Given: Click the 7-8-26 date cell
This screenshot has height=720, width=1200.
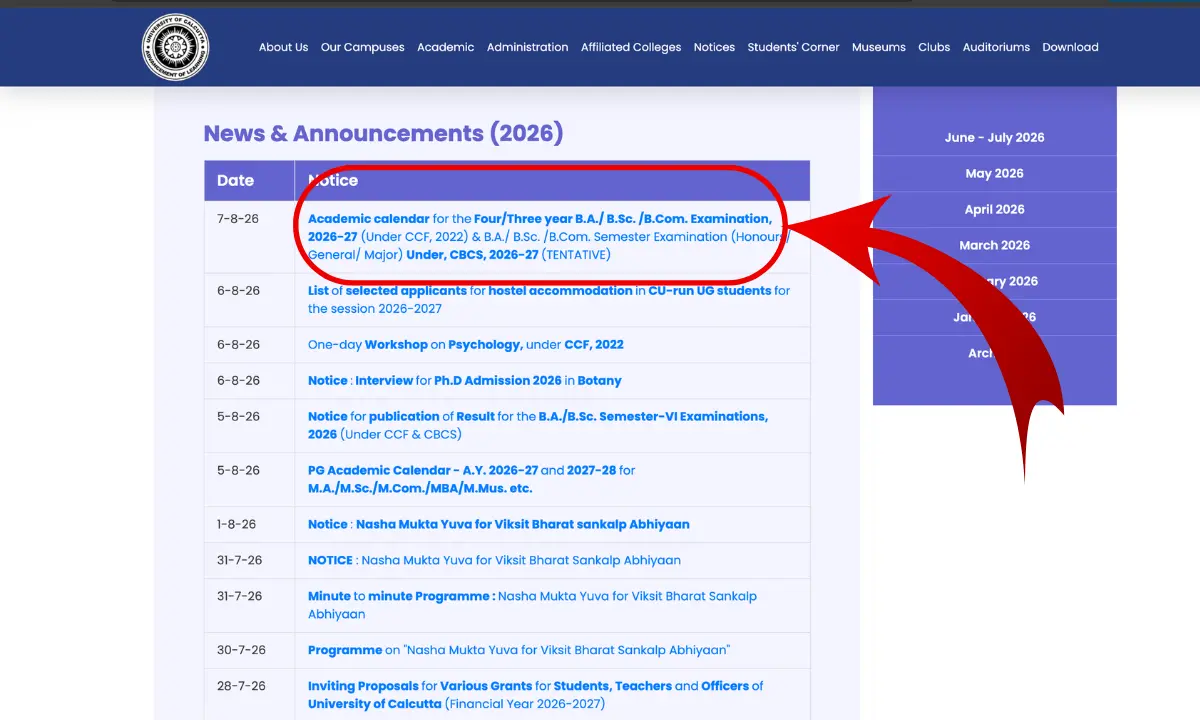Looking at the screenshot, I should click(249, 237).
